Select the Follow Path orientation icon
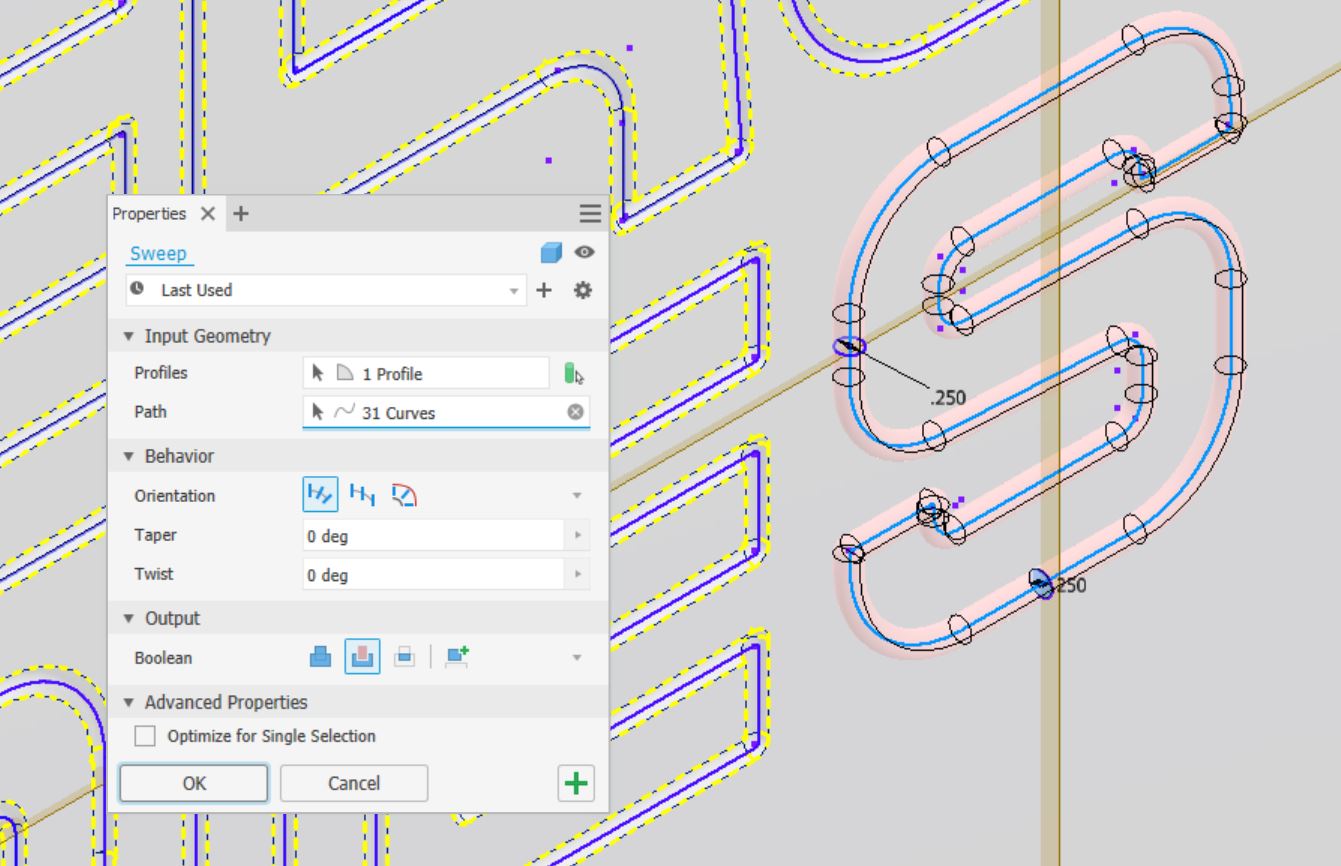 click(320, 496)
